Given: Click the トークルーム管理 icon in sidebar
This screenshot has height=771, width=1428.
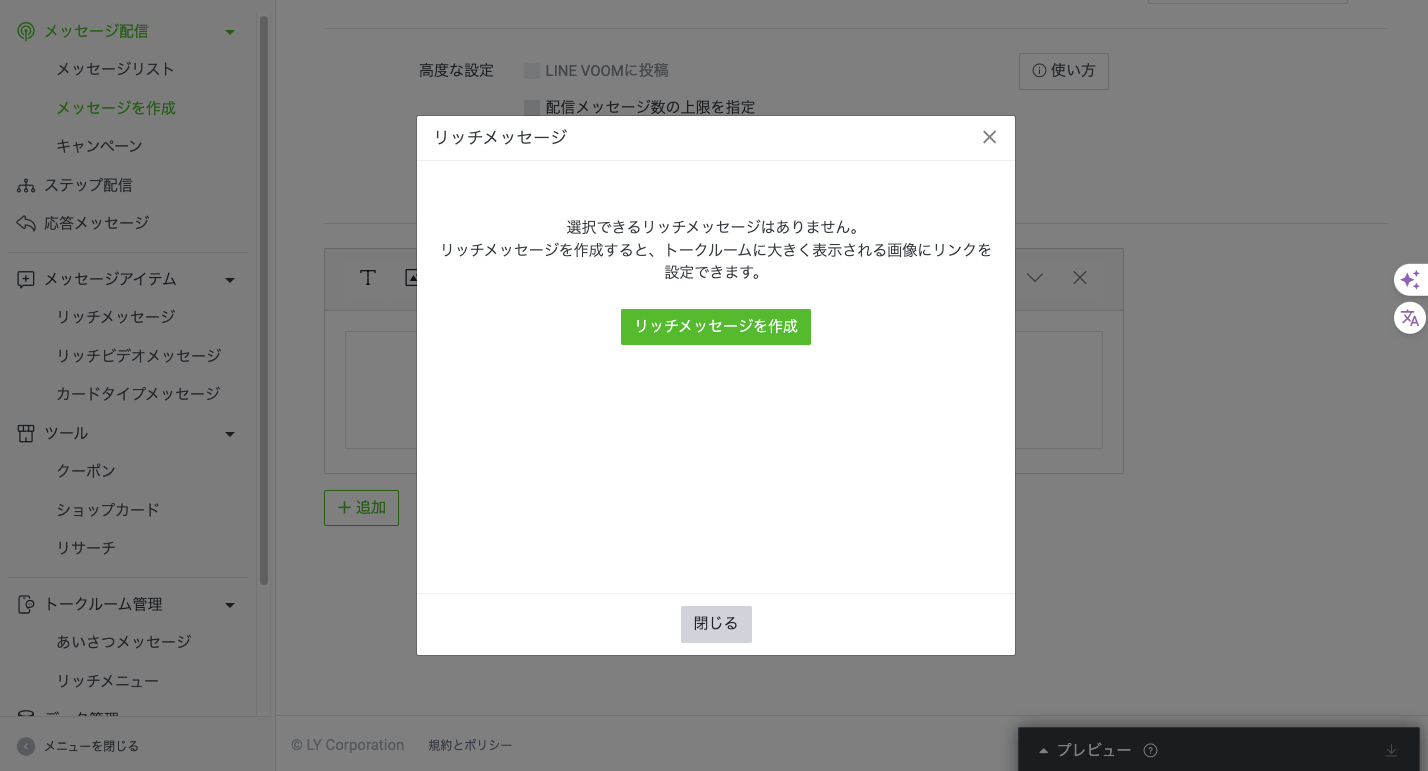Looking at the screenshot, I should tap(26, 604).
